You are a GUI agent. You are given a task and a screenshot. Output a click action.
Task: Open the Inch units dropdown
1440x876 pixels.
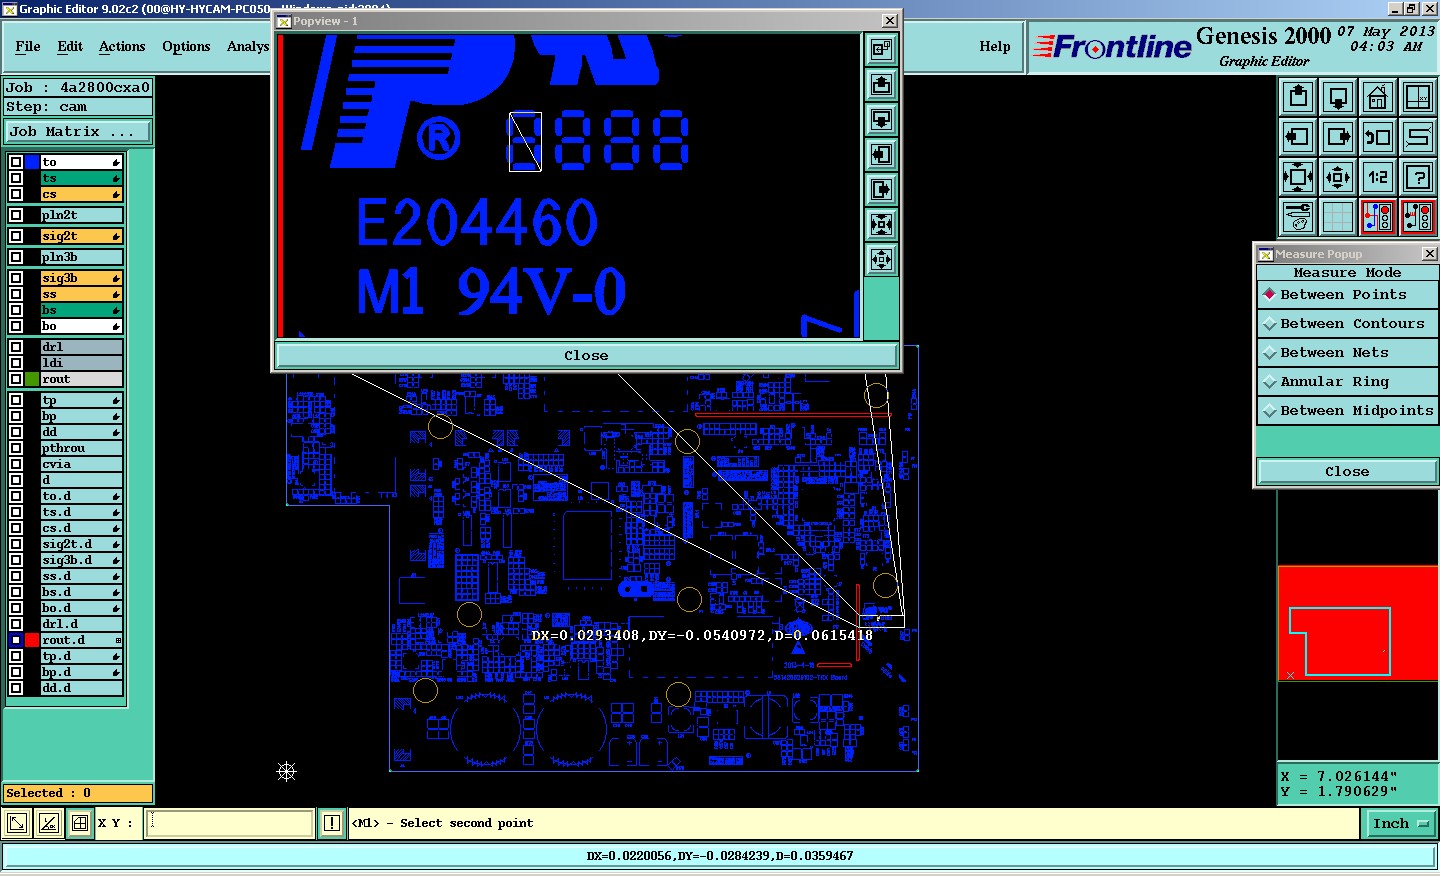pos(1400,824)
